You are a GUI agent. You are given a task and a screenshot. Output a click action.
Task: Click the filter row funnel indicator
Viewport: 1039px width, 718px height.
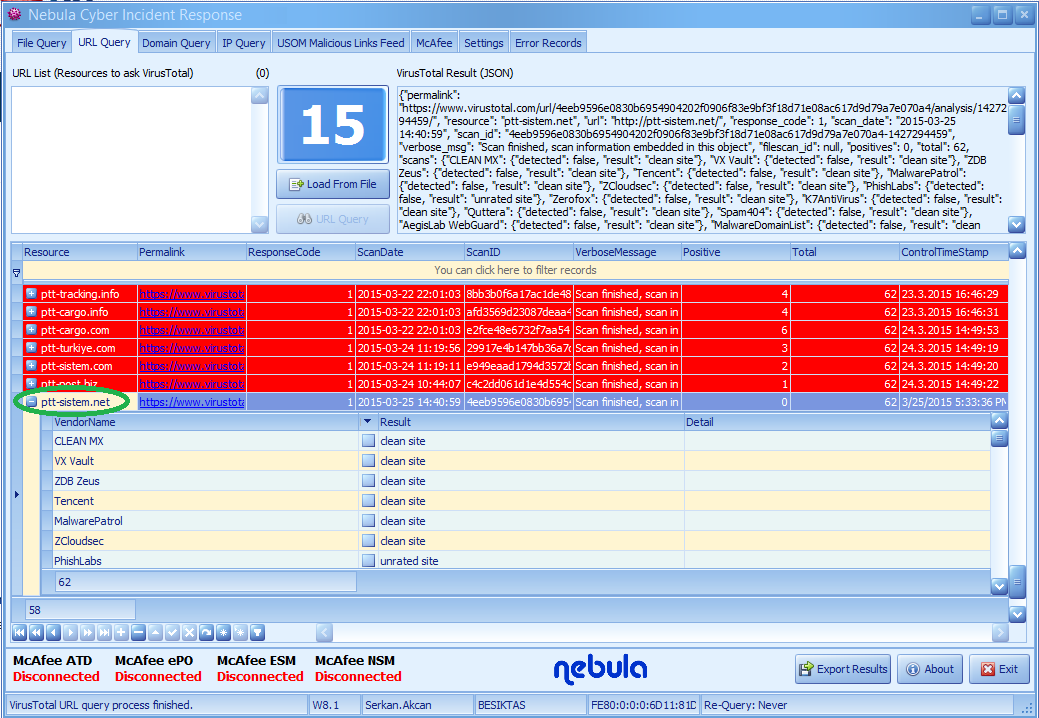(x=17, y=272)
